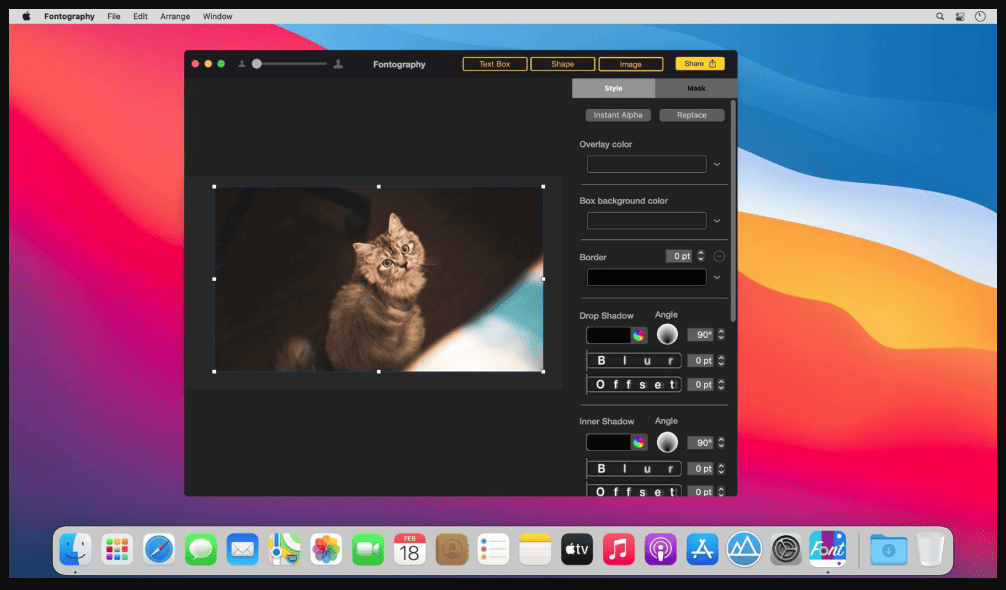Expand the Overlay color dropdown chevron
The image size is (1006, 590).
(717, 164)
